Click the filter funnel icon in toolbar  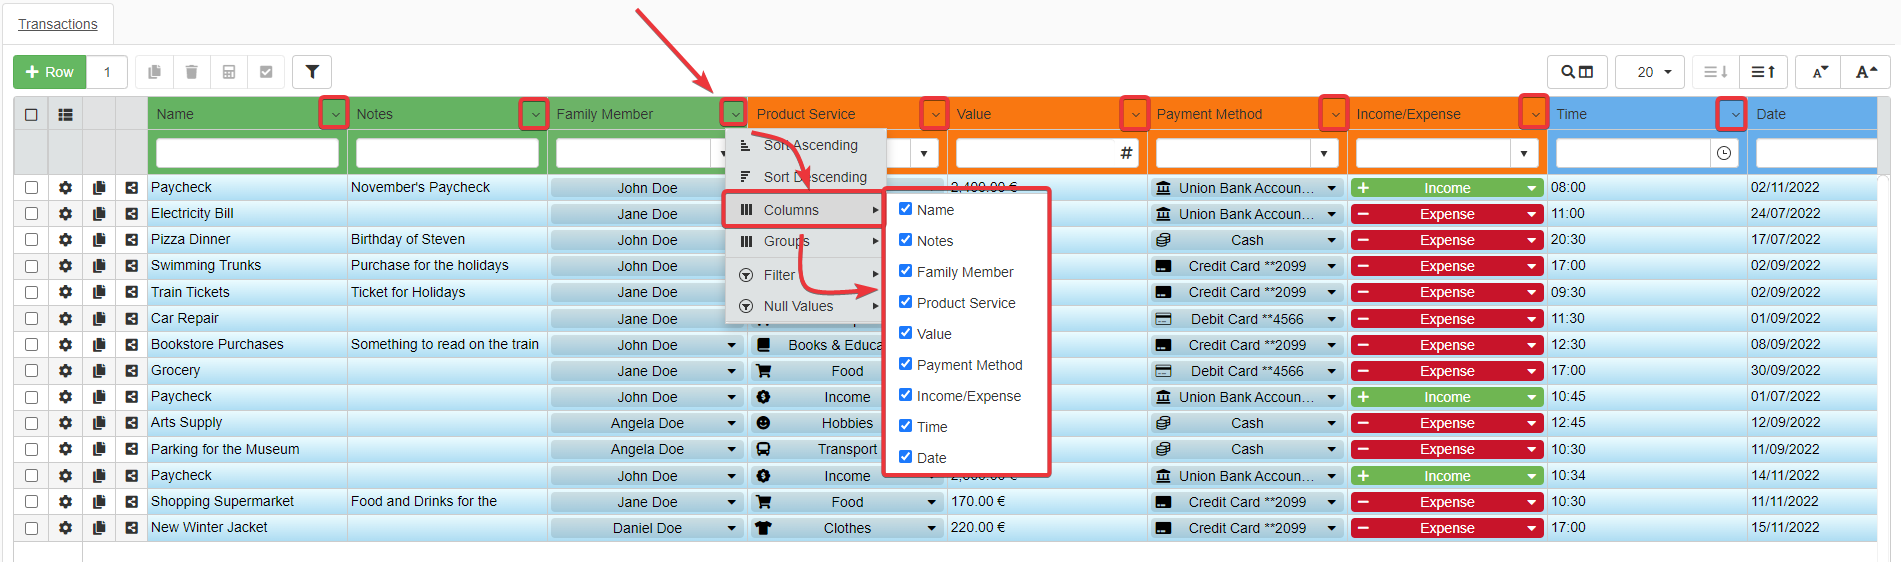(312, 72)
